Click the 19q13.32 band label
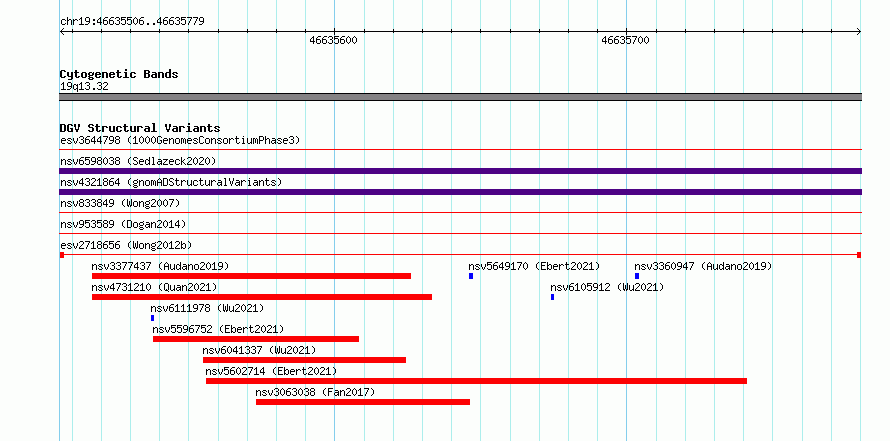This screenshot has height=441, width=890. tap(84, 87)
